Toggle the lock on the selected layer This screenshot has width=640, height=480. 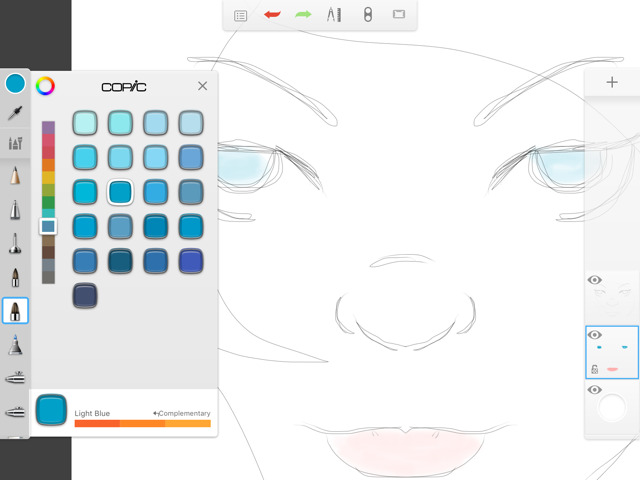(594, 369)
